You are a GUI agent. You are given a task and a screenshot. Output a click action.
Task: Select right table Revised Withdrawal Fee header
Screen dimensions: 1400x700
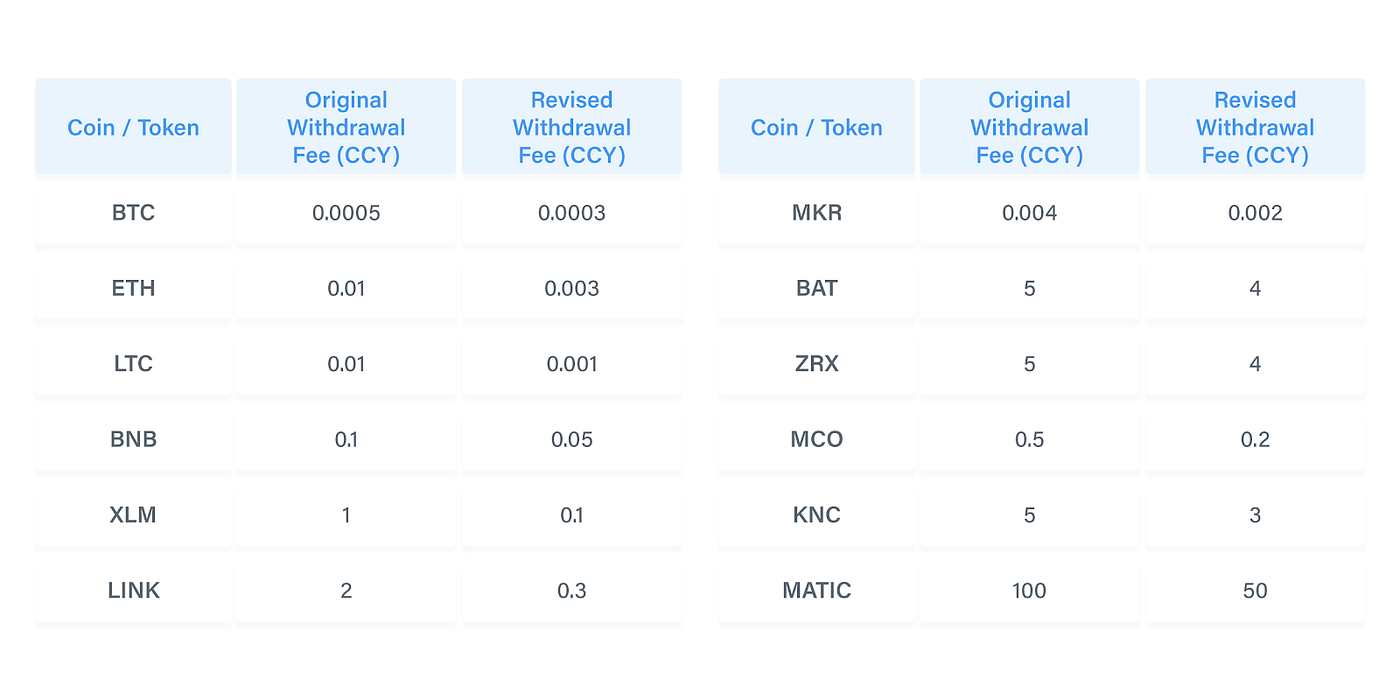(1255, 127)
